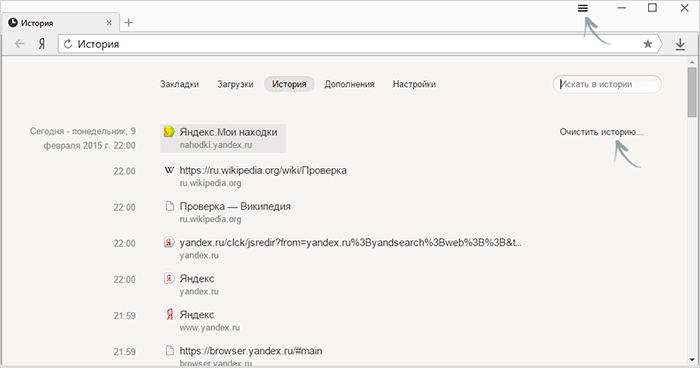Open the Дополнения tab

tap(349, 84)
